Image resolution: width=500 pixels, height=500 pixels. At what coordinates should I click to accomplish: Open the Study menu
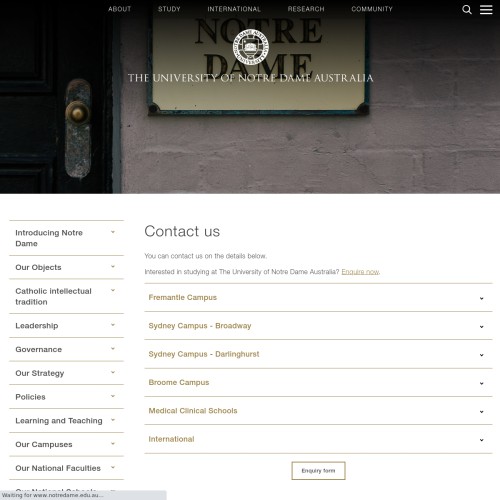(x=169, y=9)
